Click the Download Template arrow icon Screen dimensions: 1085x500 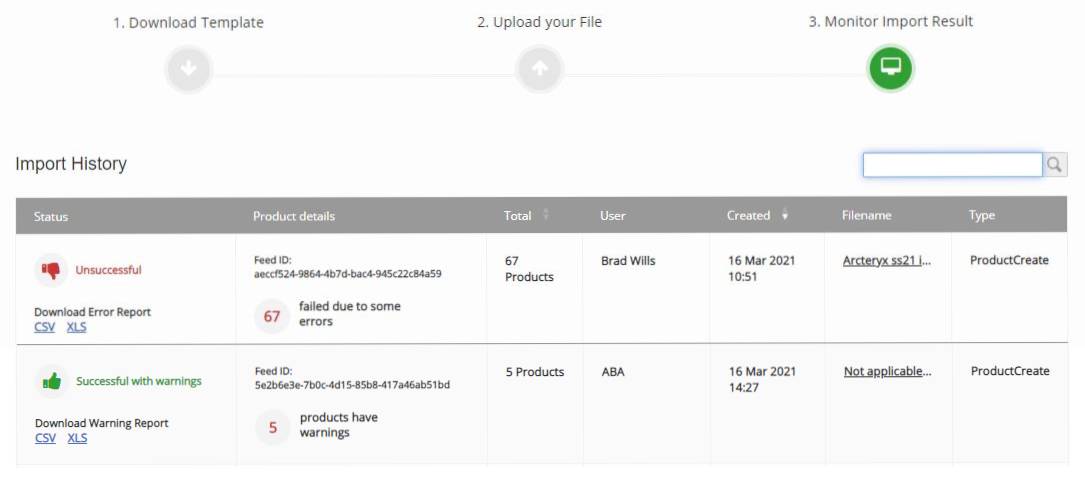click(189, 69)
